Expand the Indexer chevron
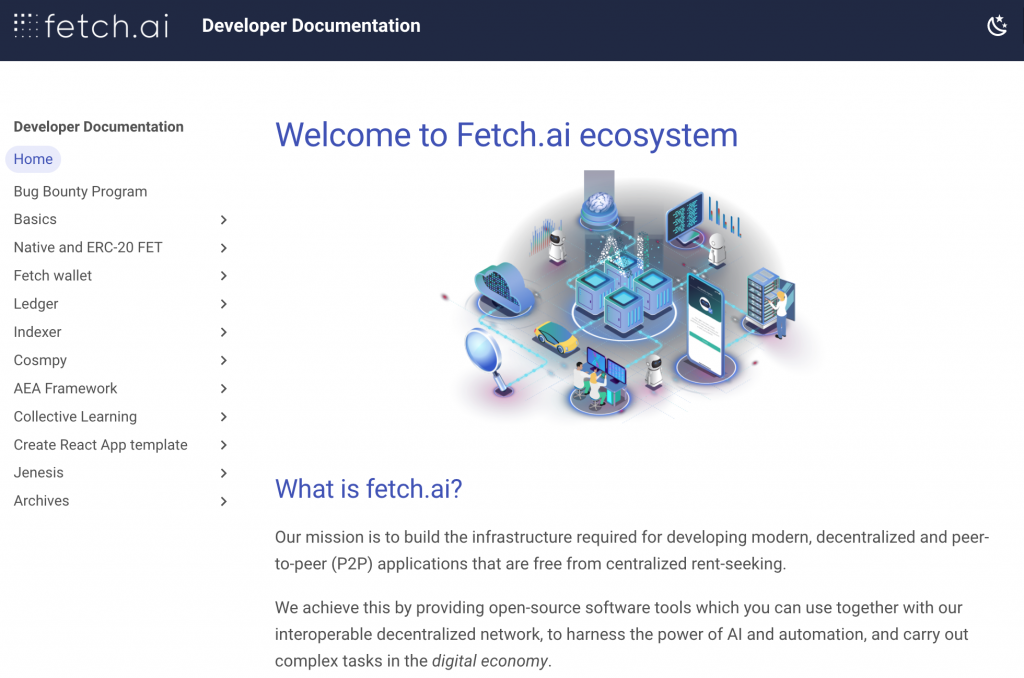 [223, 332]
